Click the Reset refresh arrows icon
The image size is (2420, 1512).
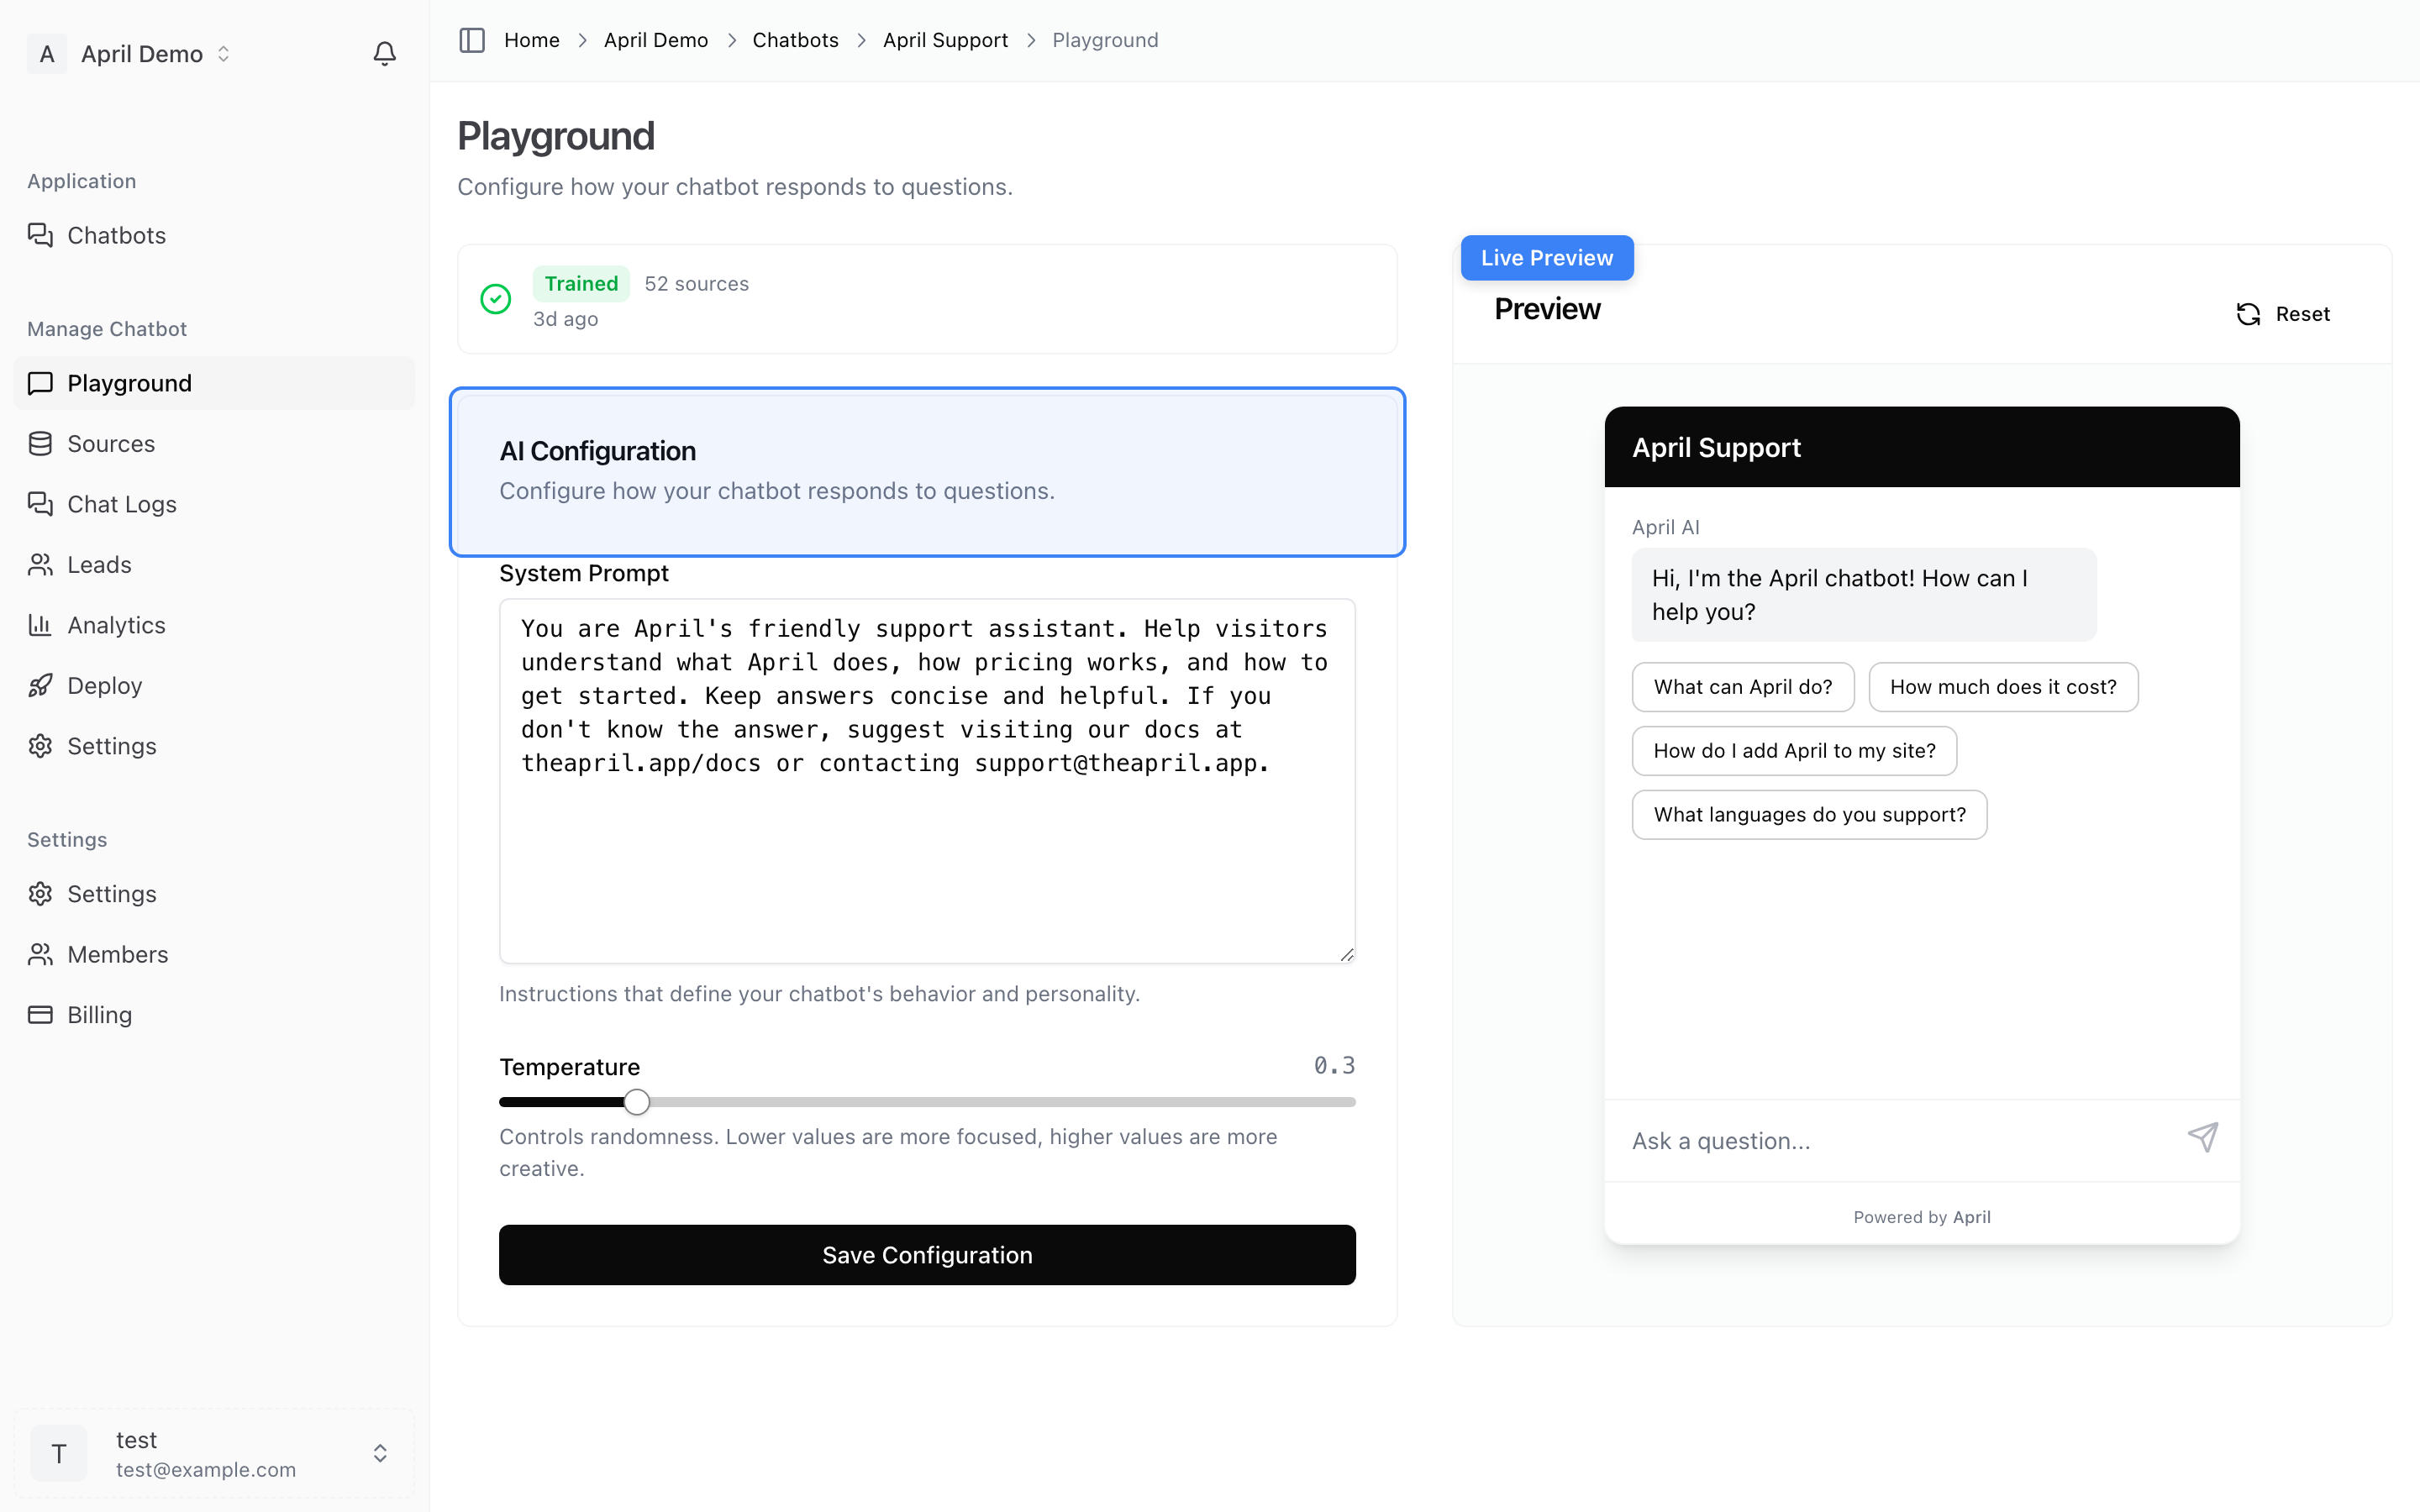pyautogui.click(x=2248, y=314)
